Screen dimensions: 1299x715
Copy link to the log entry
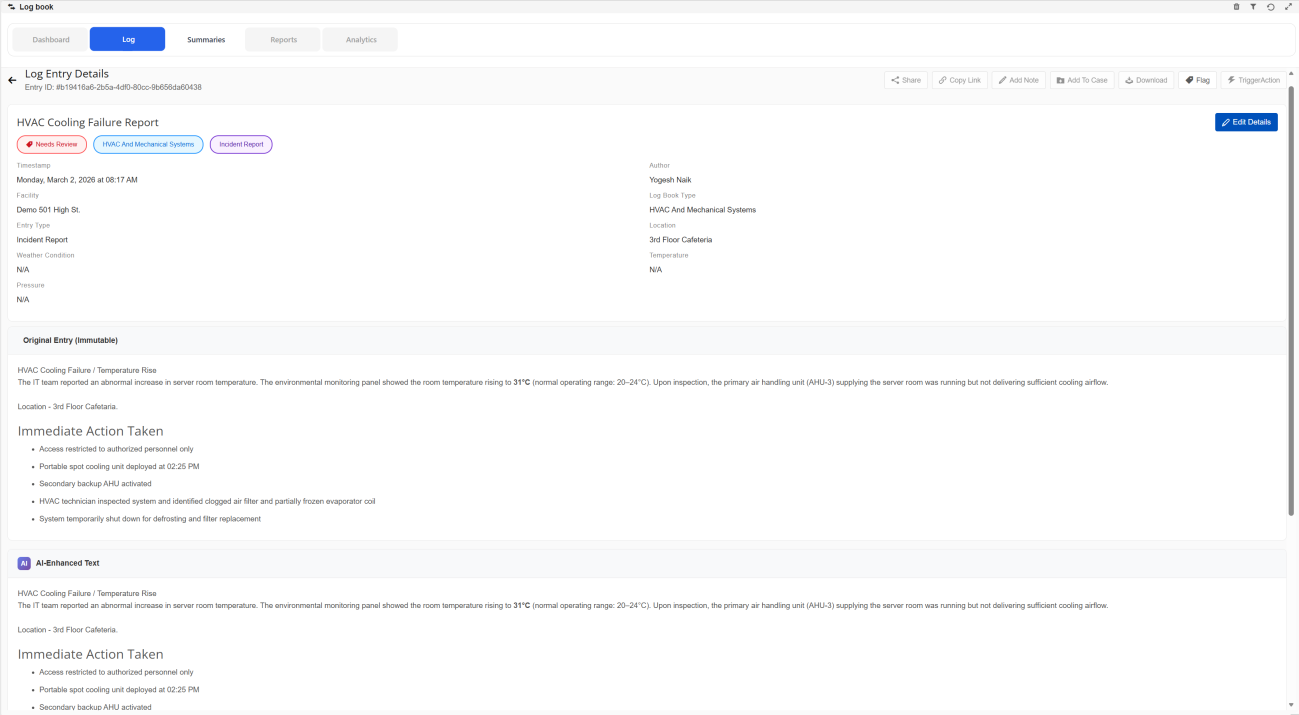960,80
